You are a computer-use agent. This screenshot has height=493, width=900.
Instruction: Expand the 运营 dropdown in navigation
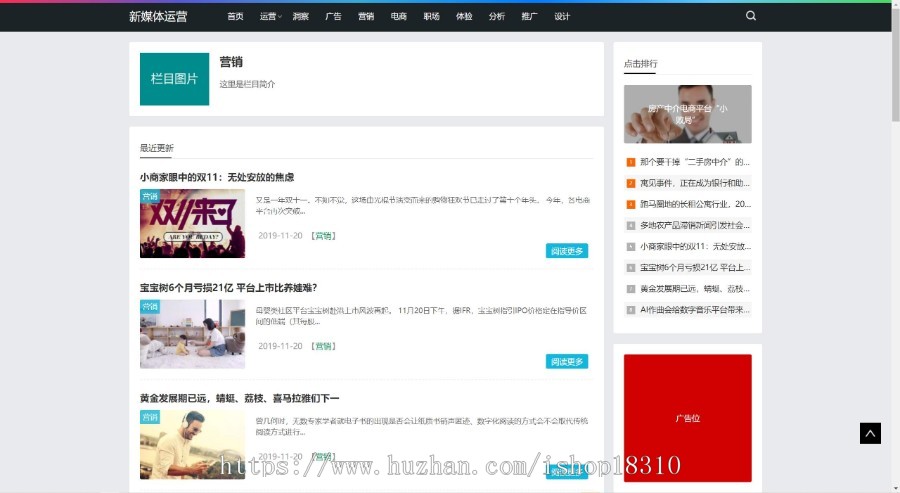(270, 16)
